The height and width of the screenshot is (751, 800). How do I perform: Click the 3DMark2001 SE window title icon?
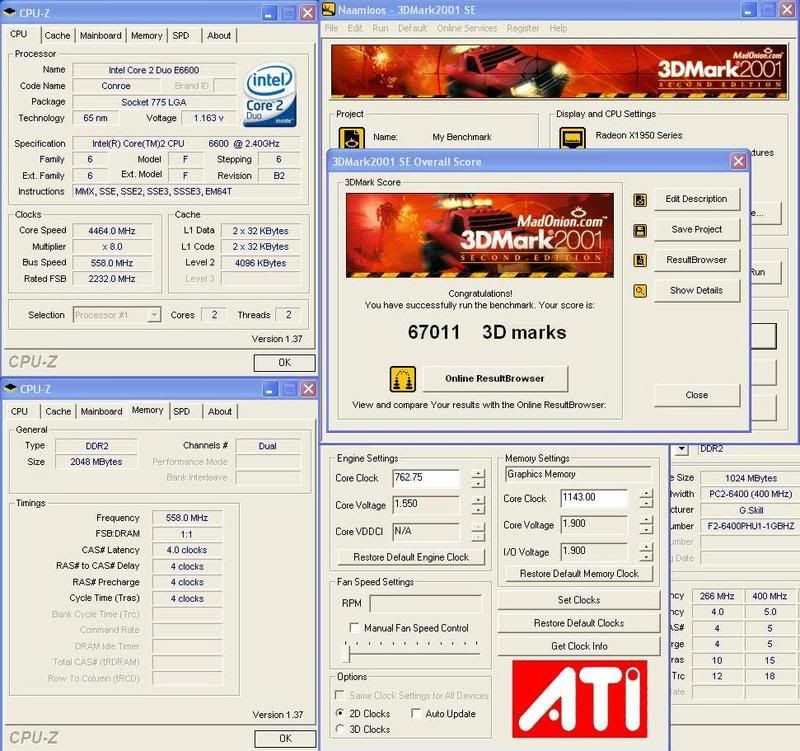point(329,9)
